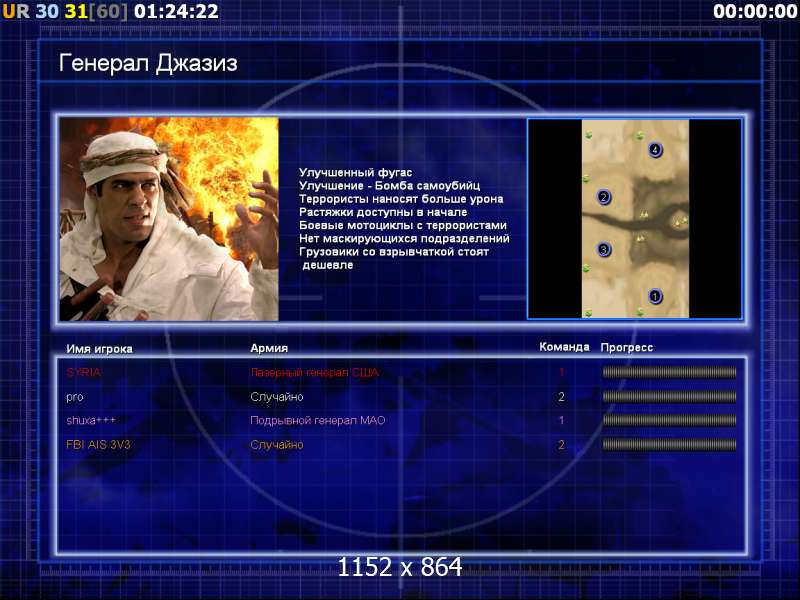The height and width of the screenshot is (600, 800).
Task: Click start position marker 4 on minimap
Action: coord(655,150)
